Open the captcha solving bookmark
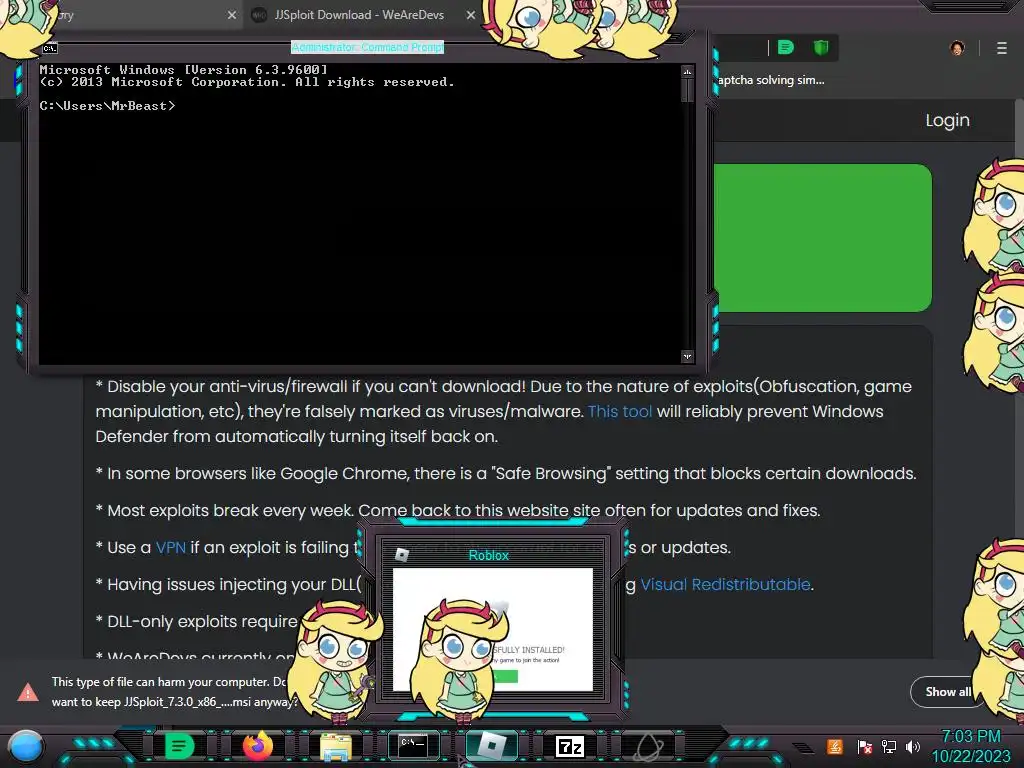Image resolution: width=1024 pixels, height=768 pixels. pyautogui.click(x=771, y=80)
